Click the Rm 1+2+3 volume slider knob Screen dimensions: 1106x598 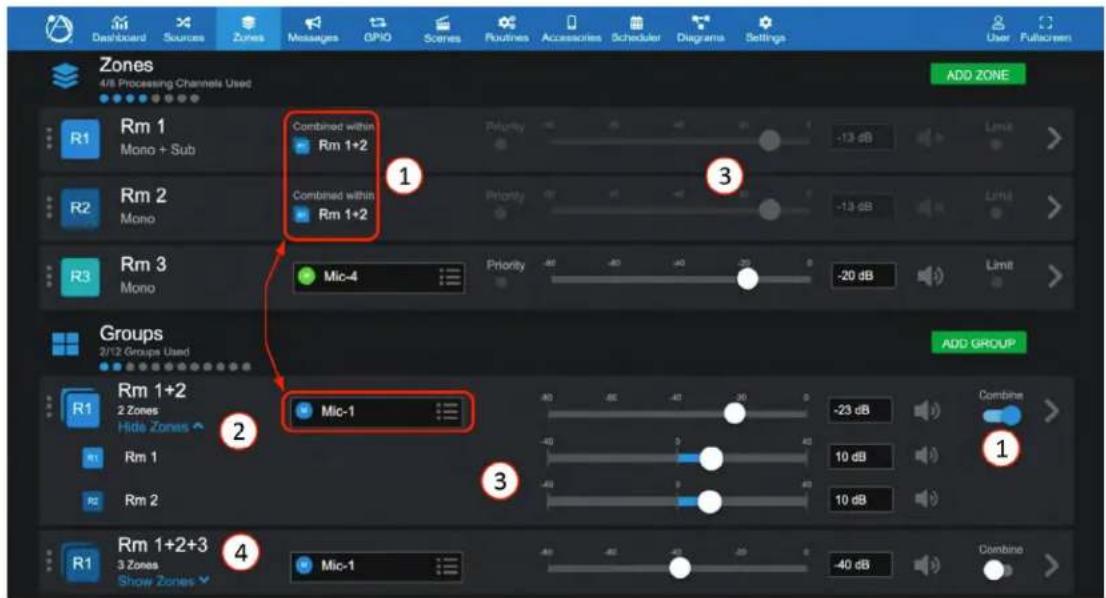pyautogui.click(x=680, y=568)
